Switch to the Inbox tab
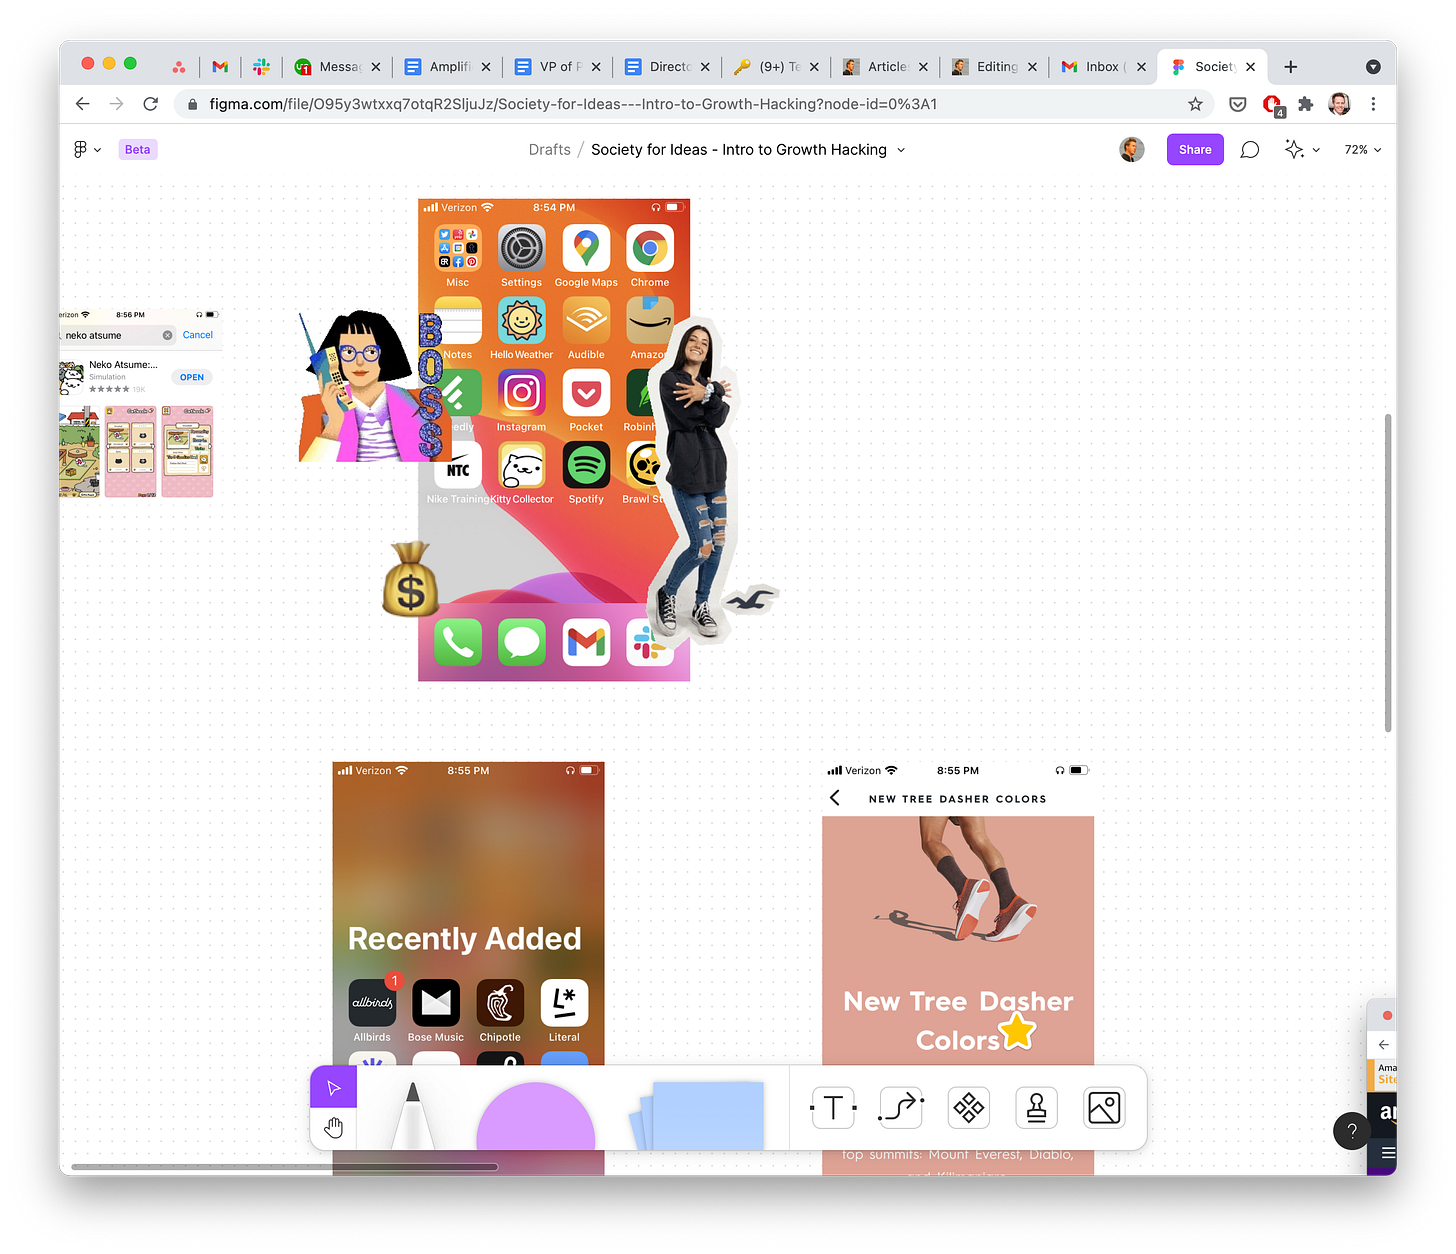 [1104, 67]
